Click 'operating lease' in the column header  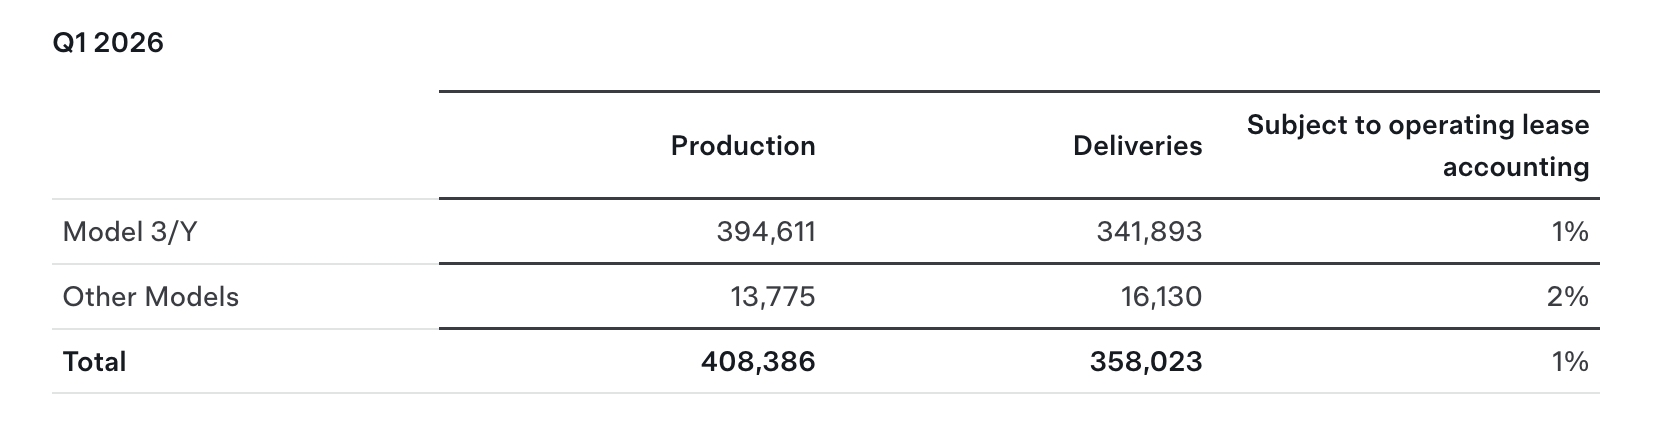click(x=1489, y=125)
